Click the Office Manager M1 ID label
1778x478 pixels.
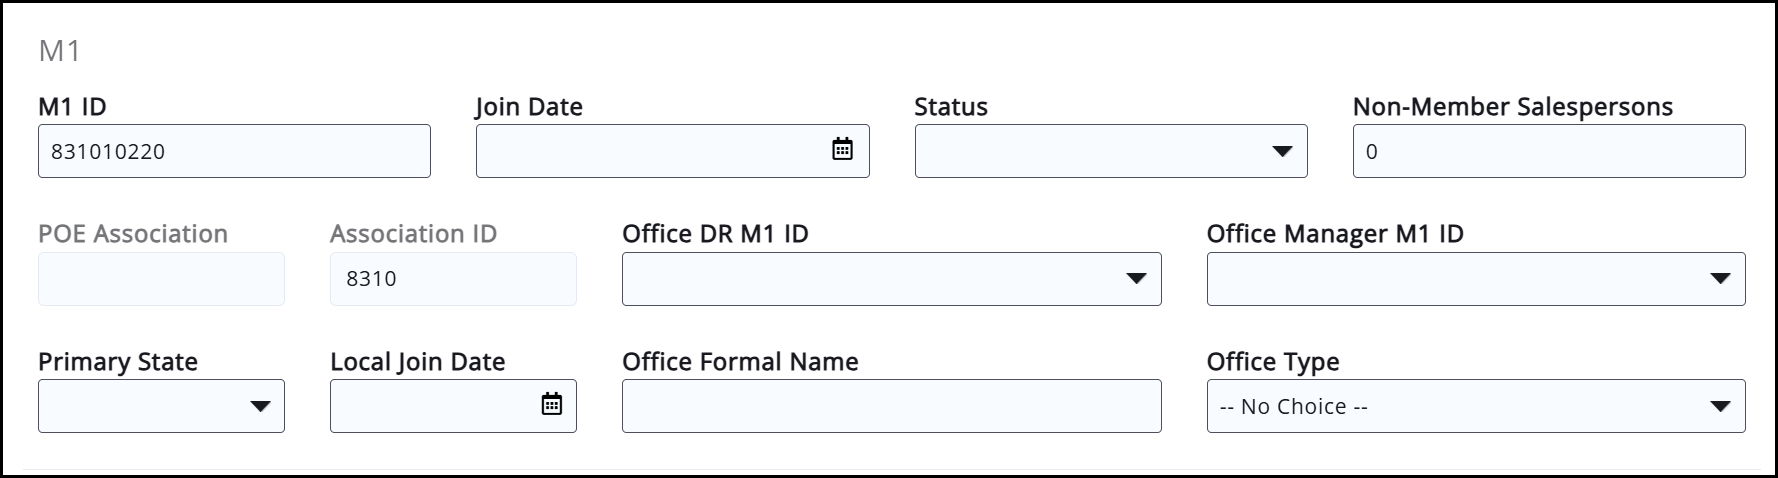[x=1334, y=234]
